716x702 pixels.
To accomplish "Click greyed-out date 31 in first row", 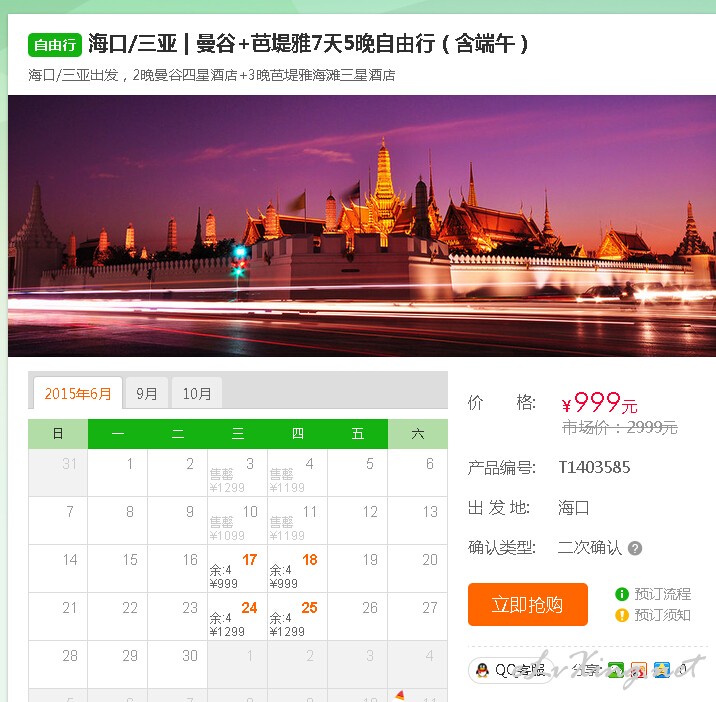I will (x=58, y=473).
